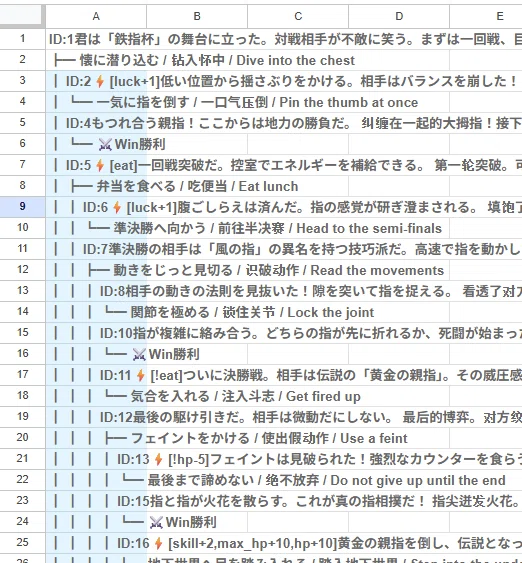The image size is (522, 563).
Task: Click empty cell D16
Action: (399, 354)
